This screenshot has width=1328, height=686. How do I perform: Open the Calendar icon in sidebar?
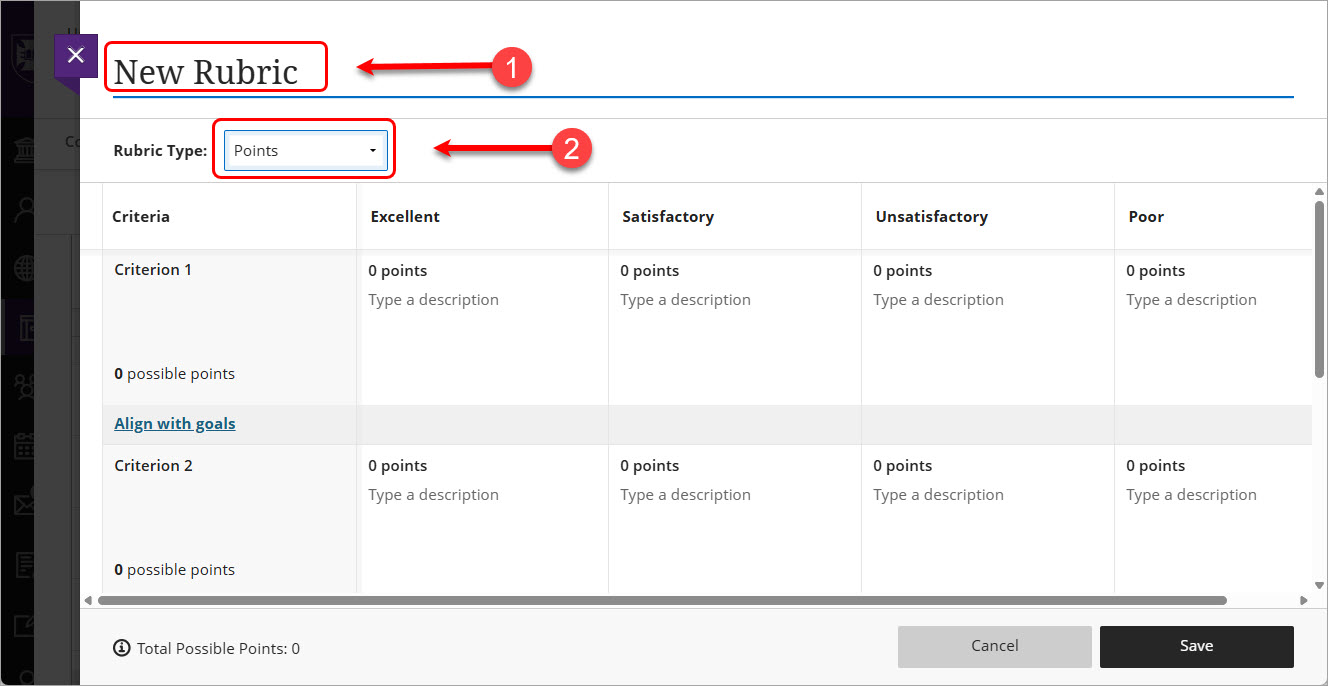(26, 445)
